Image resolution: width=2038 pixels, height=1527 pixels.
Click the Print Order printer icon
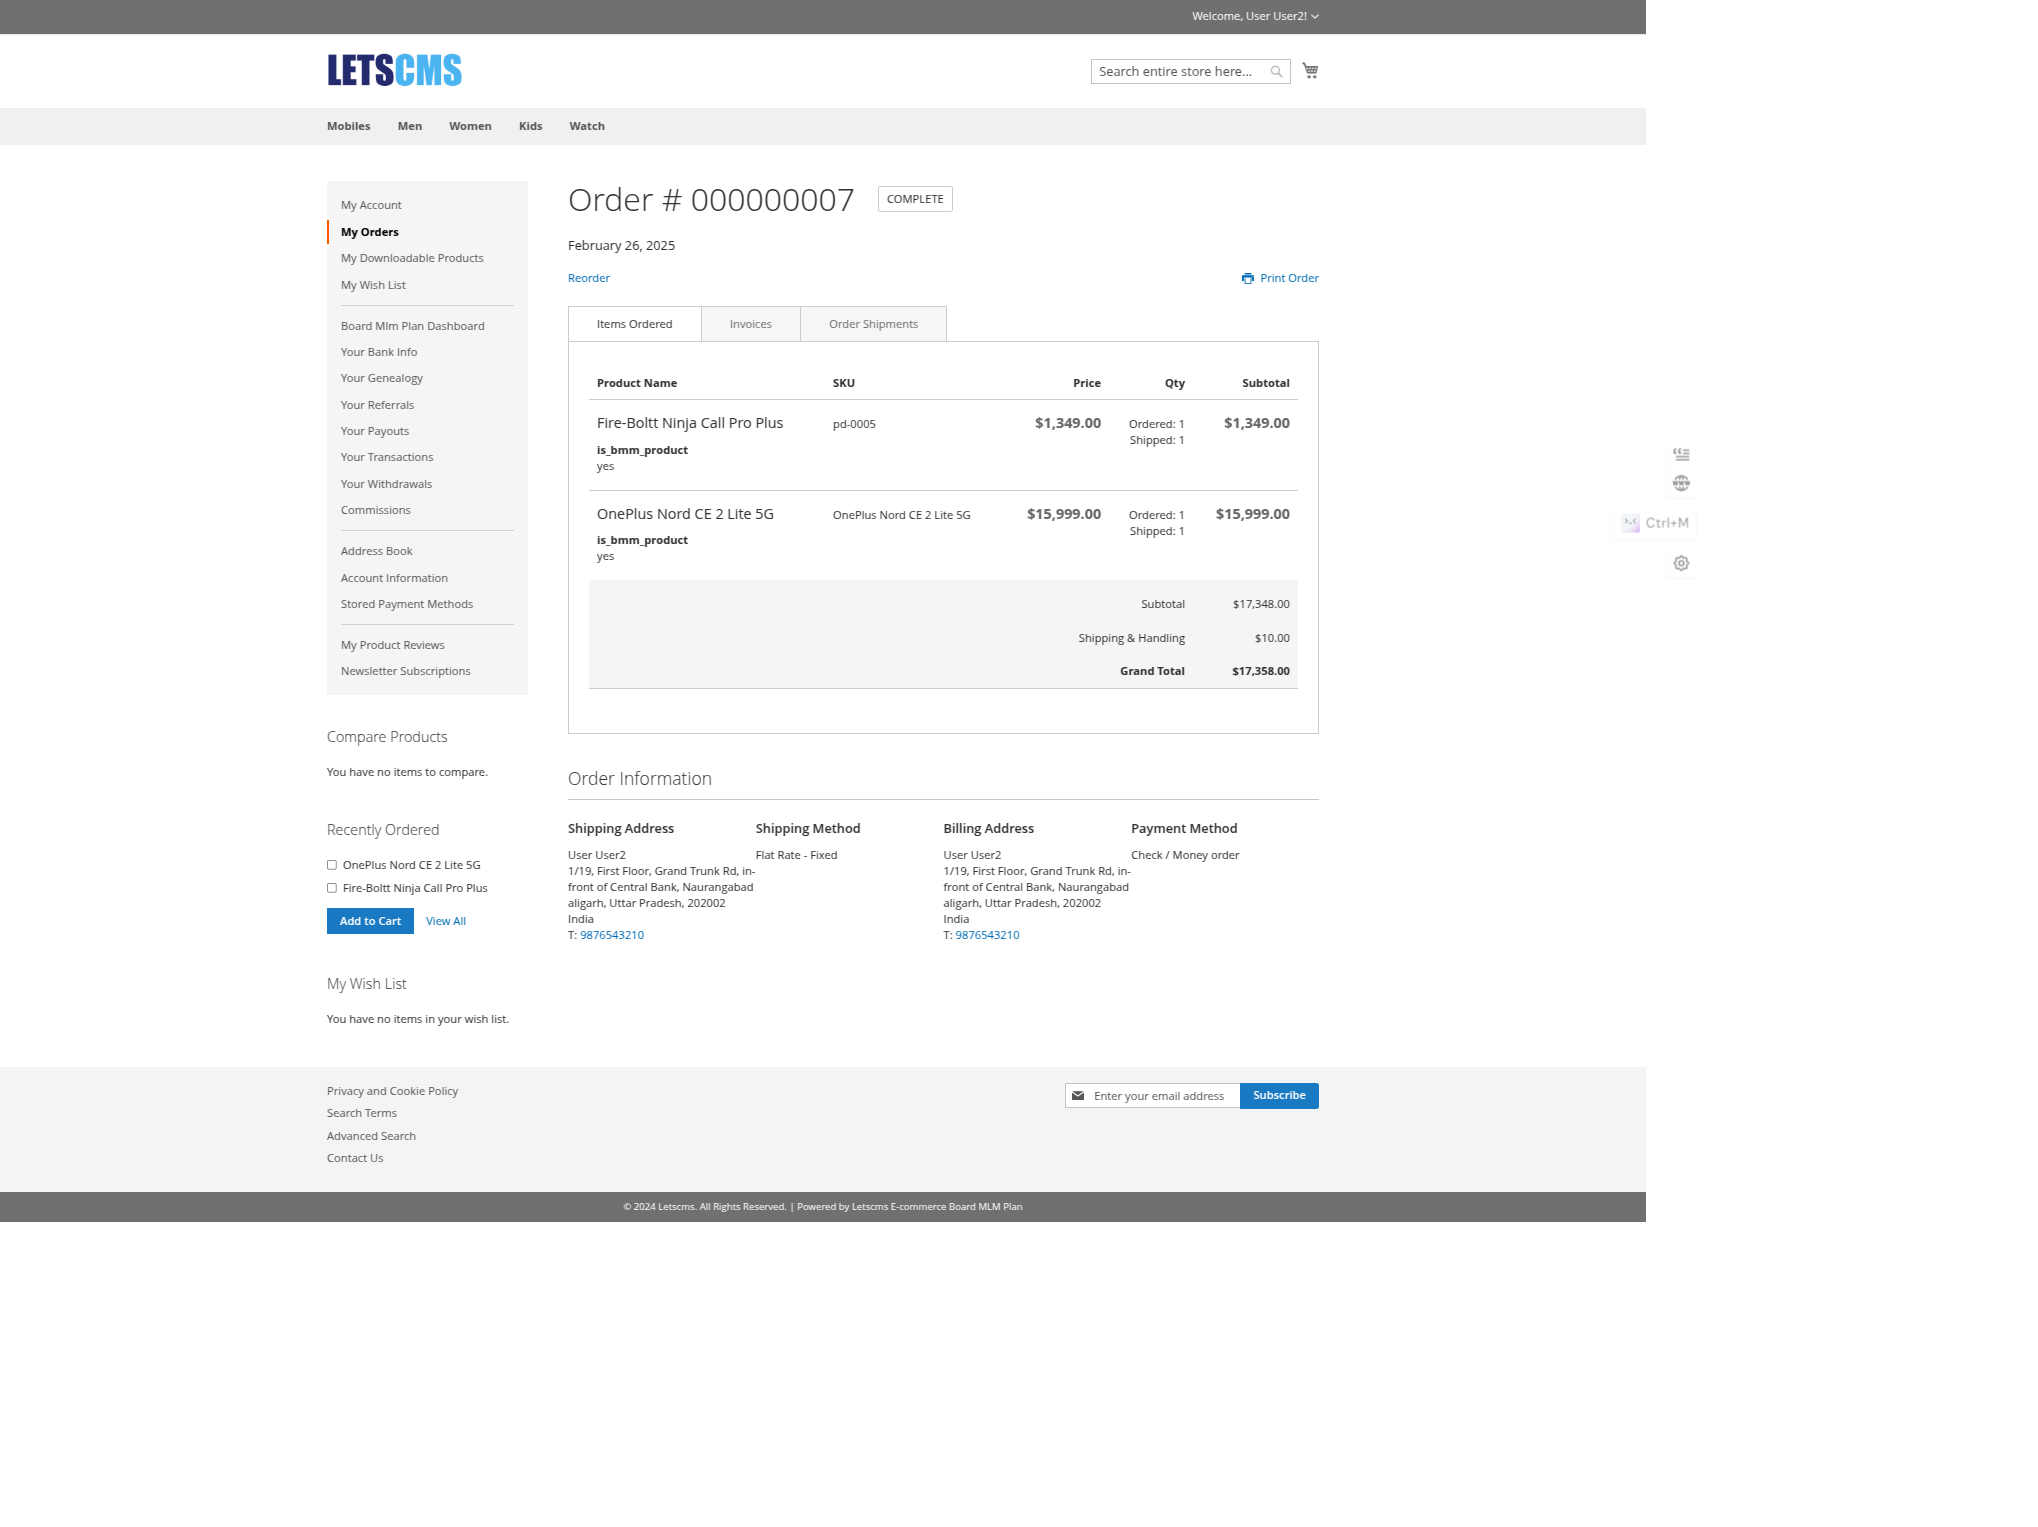point(1246,278)
